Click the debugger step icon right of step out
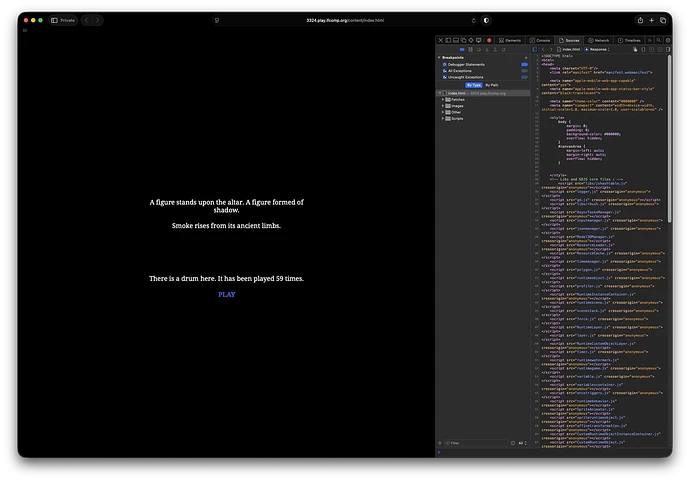 503,49
